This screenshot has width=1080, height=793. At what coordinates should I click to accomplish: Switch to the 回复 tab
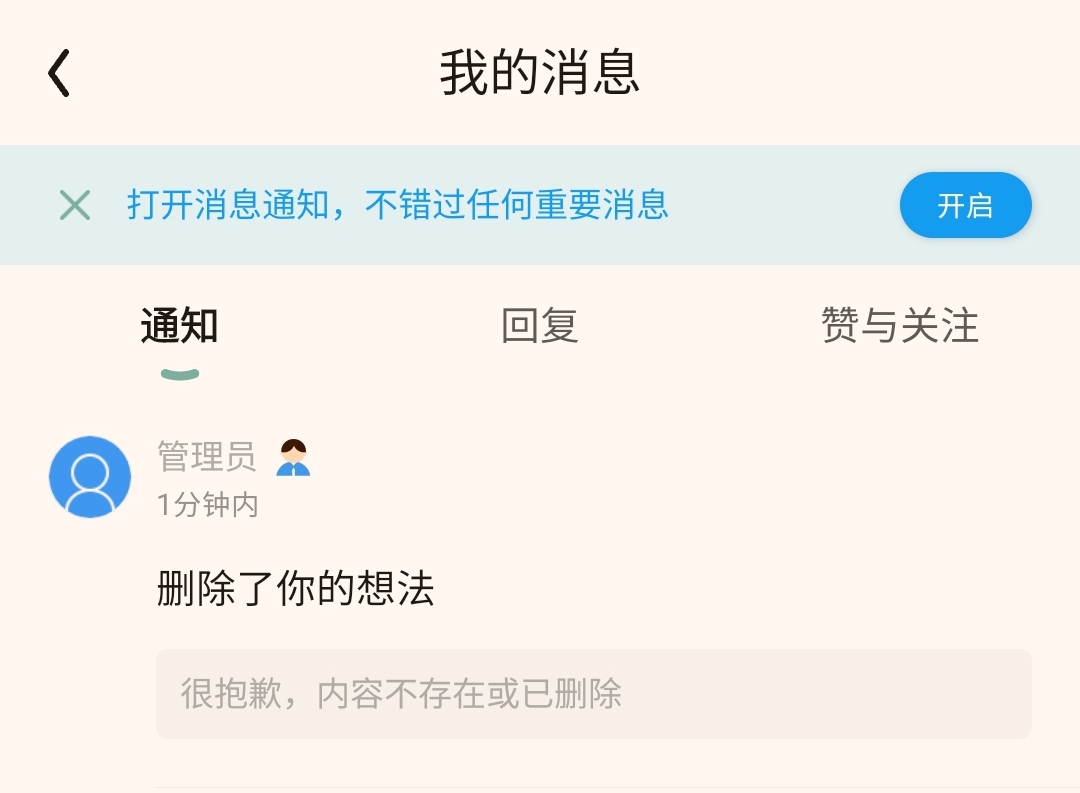pos(539,325)
